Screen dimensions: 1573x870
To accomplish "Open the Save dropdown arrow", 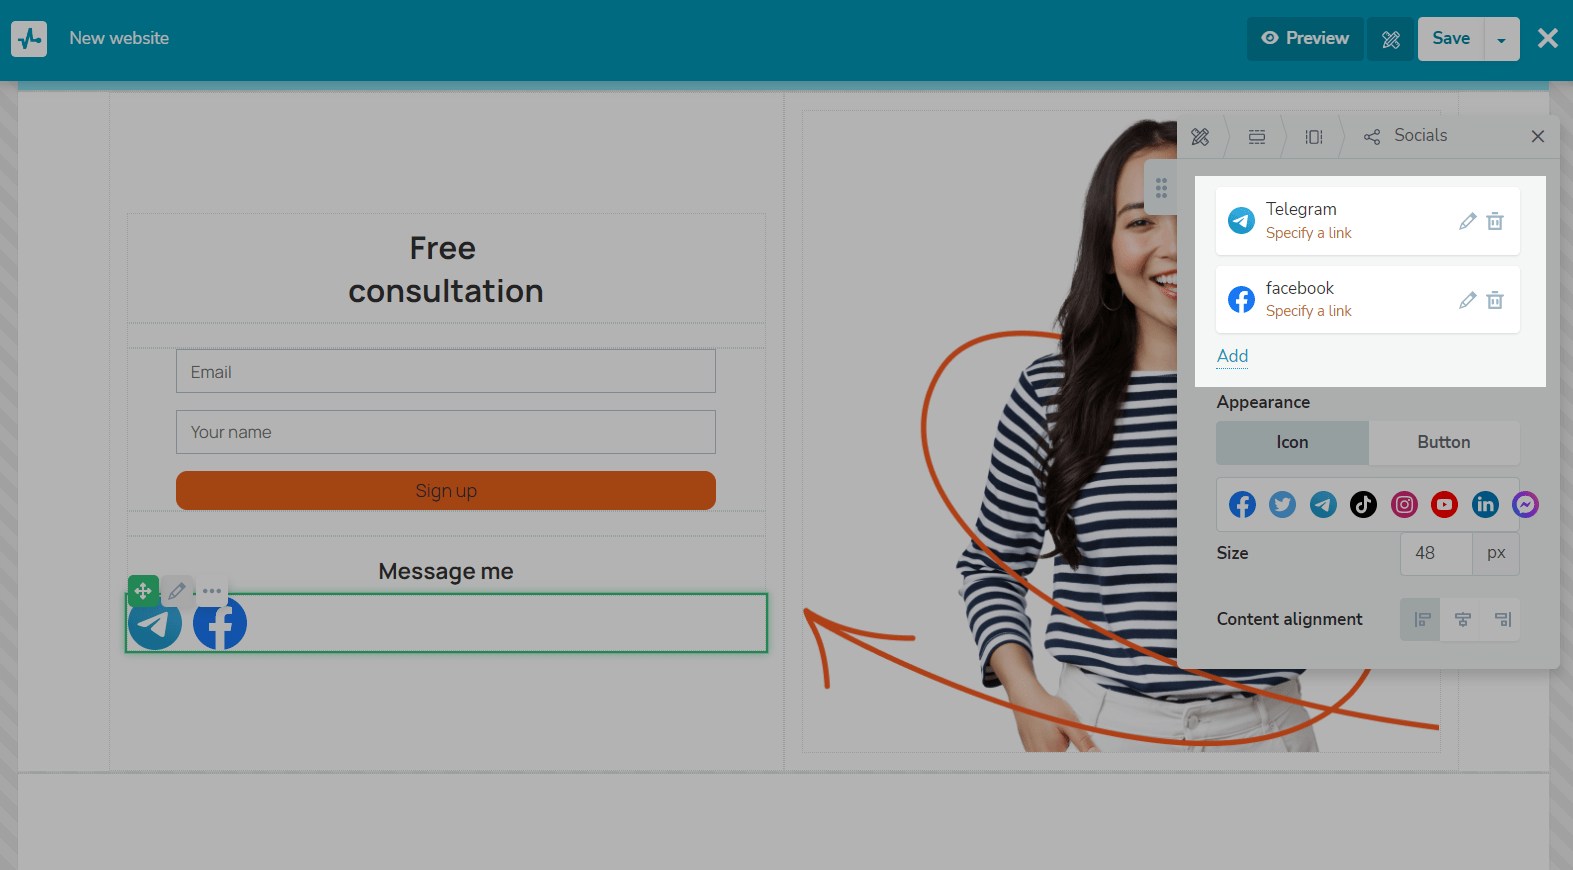I will [1502, 39].
